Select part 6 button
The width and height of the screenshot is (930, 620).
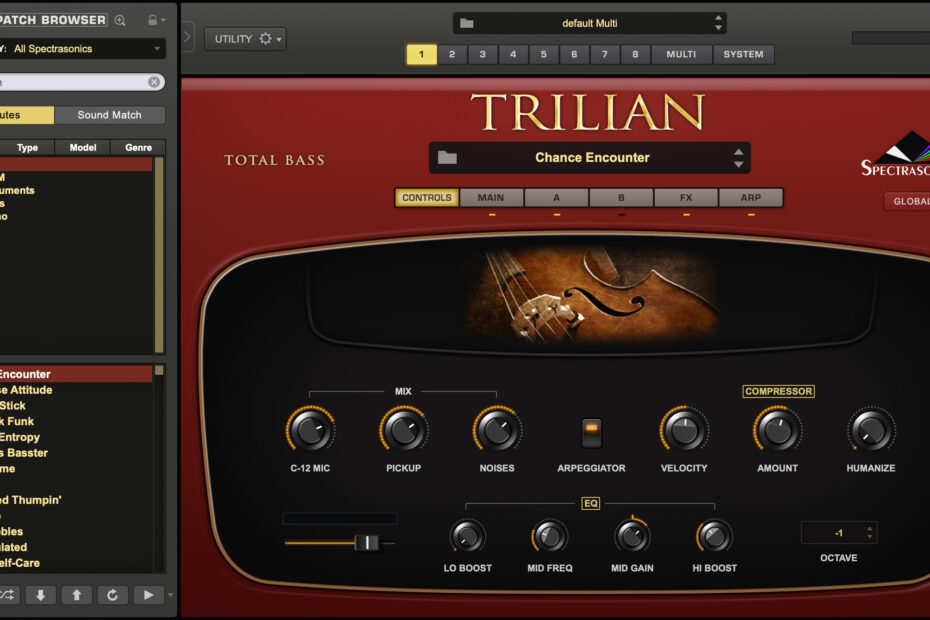tap(574, 54)
